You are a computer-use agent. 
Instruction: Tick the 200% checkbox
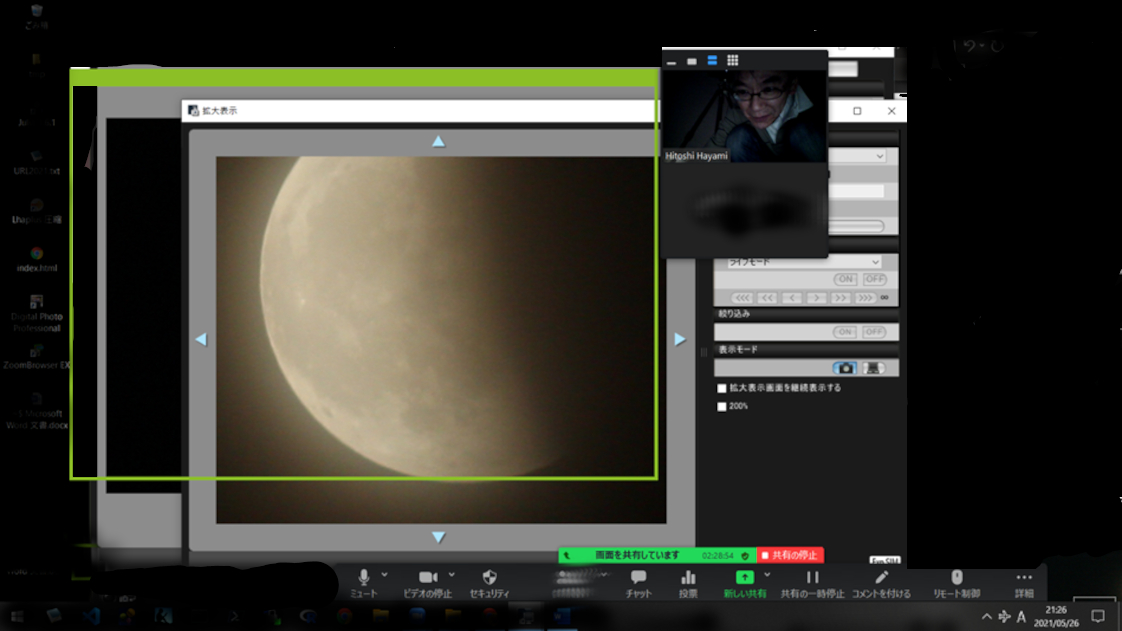[722, 407]
